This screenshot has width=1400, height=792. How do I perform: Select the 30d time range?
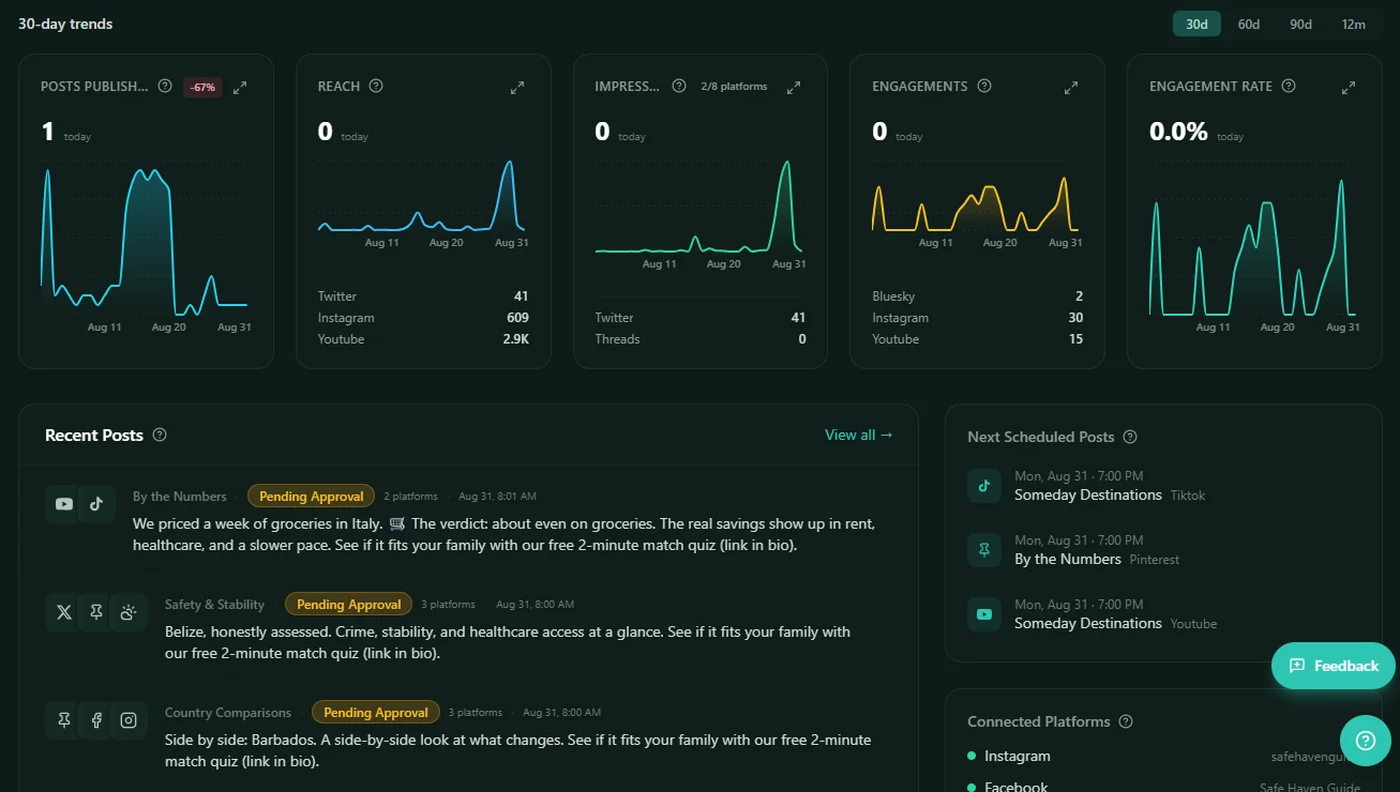[x=1197, y=24]
